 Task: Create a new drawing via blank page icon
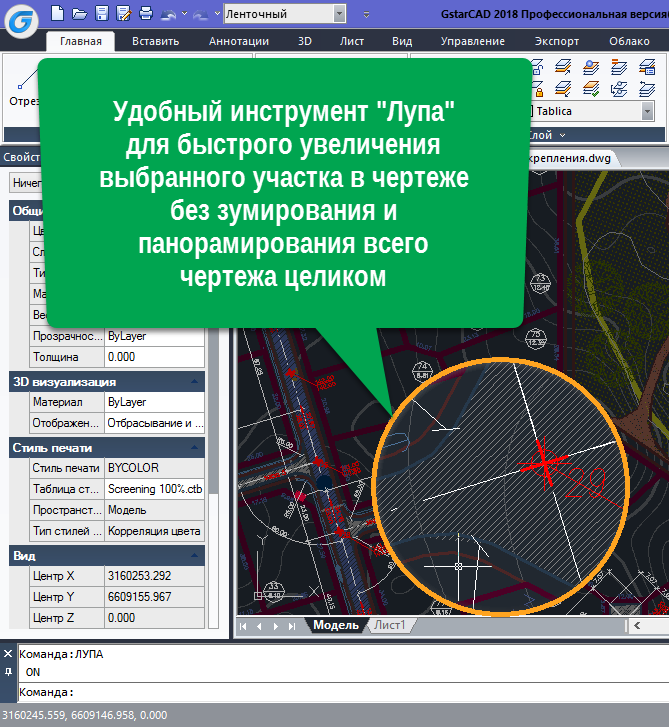point(57,13)
